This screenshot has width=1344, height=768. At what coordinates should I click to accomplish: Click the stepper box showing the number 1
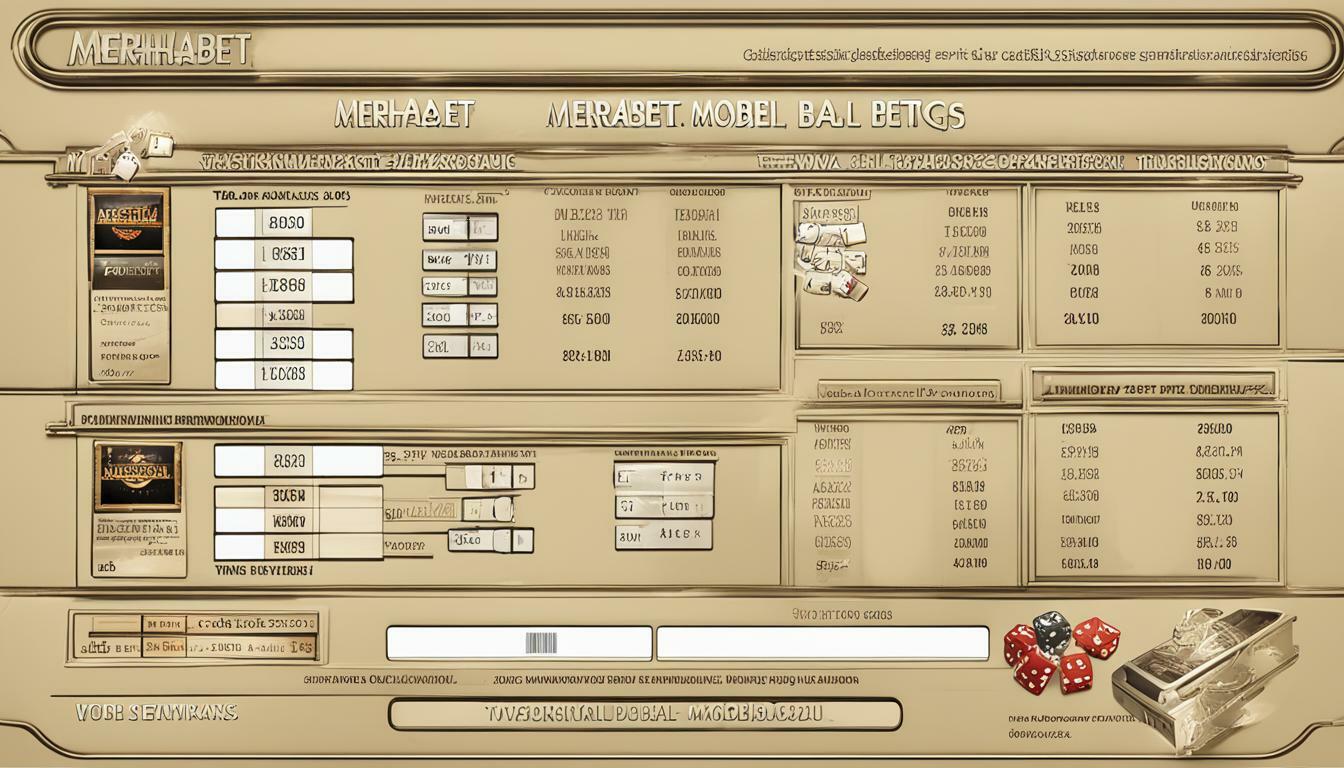490,476
